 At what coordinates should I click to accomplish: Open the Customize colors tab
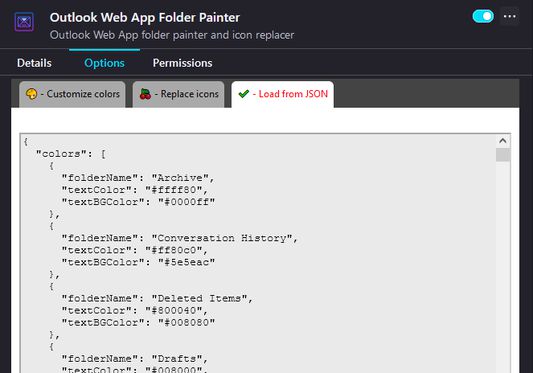[72, 94]
